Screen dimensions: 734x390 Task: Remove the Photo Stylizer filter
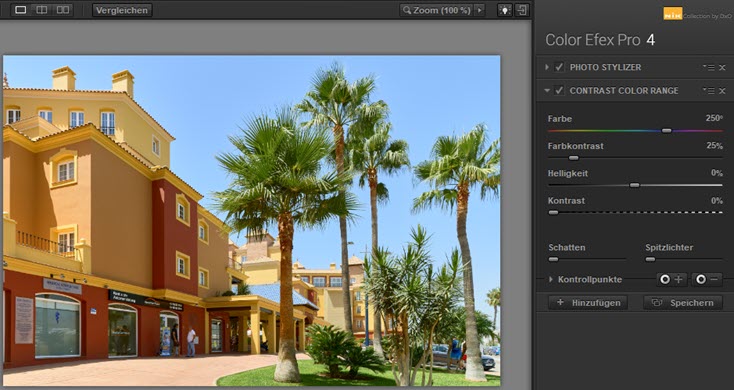[722, 67]
